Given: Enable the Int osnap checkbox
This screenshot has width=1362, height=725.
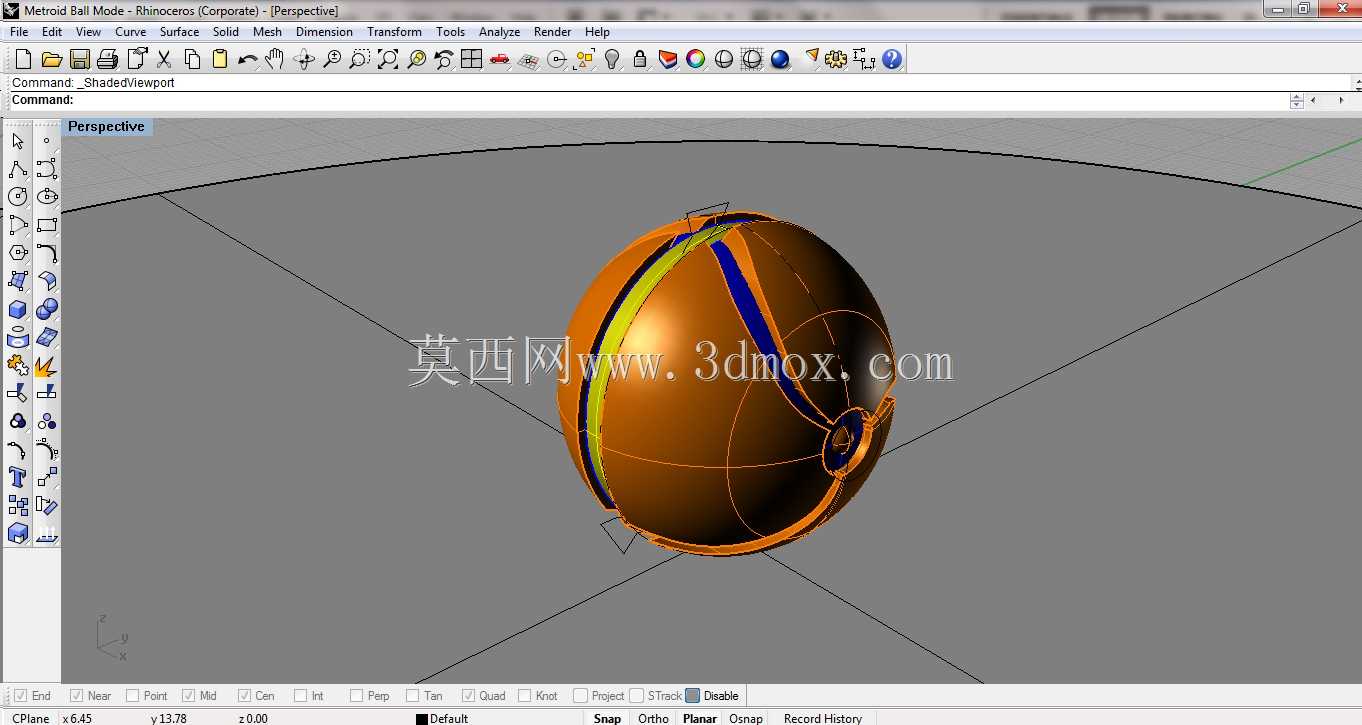Looking at the screenshot, I should coord(301,696).
